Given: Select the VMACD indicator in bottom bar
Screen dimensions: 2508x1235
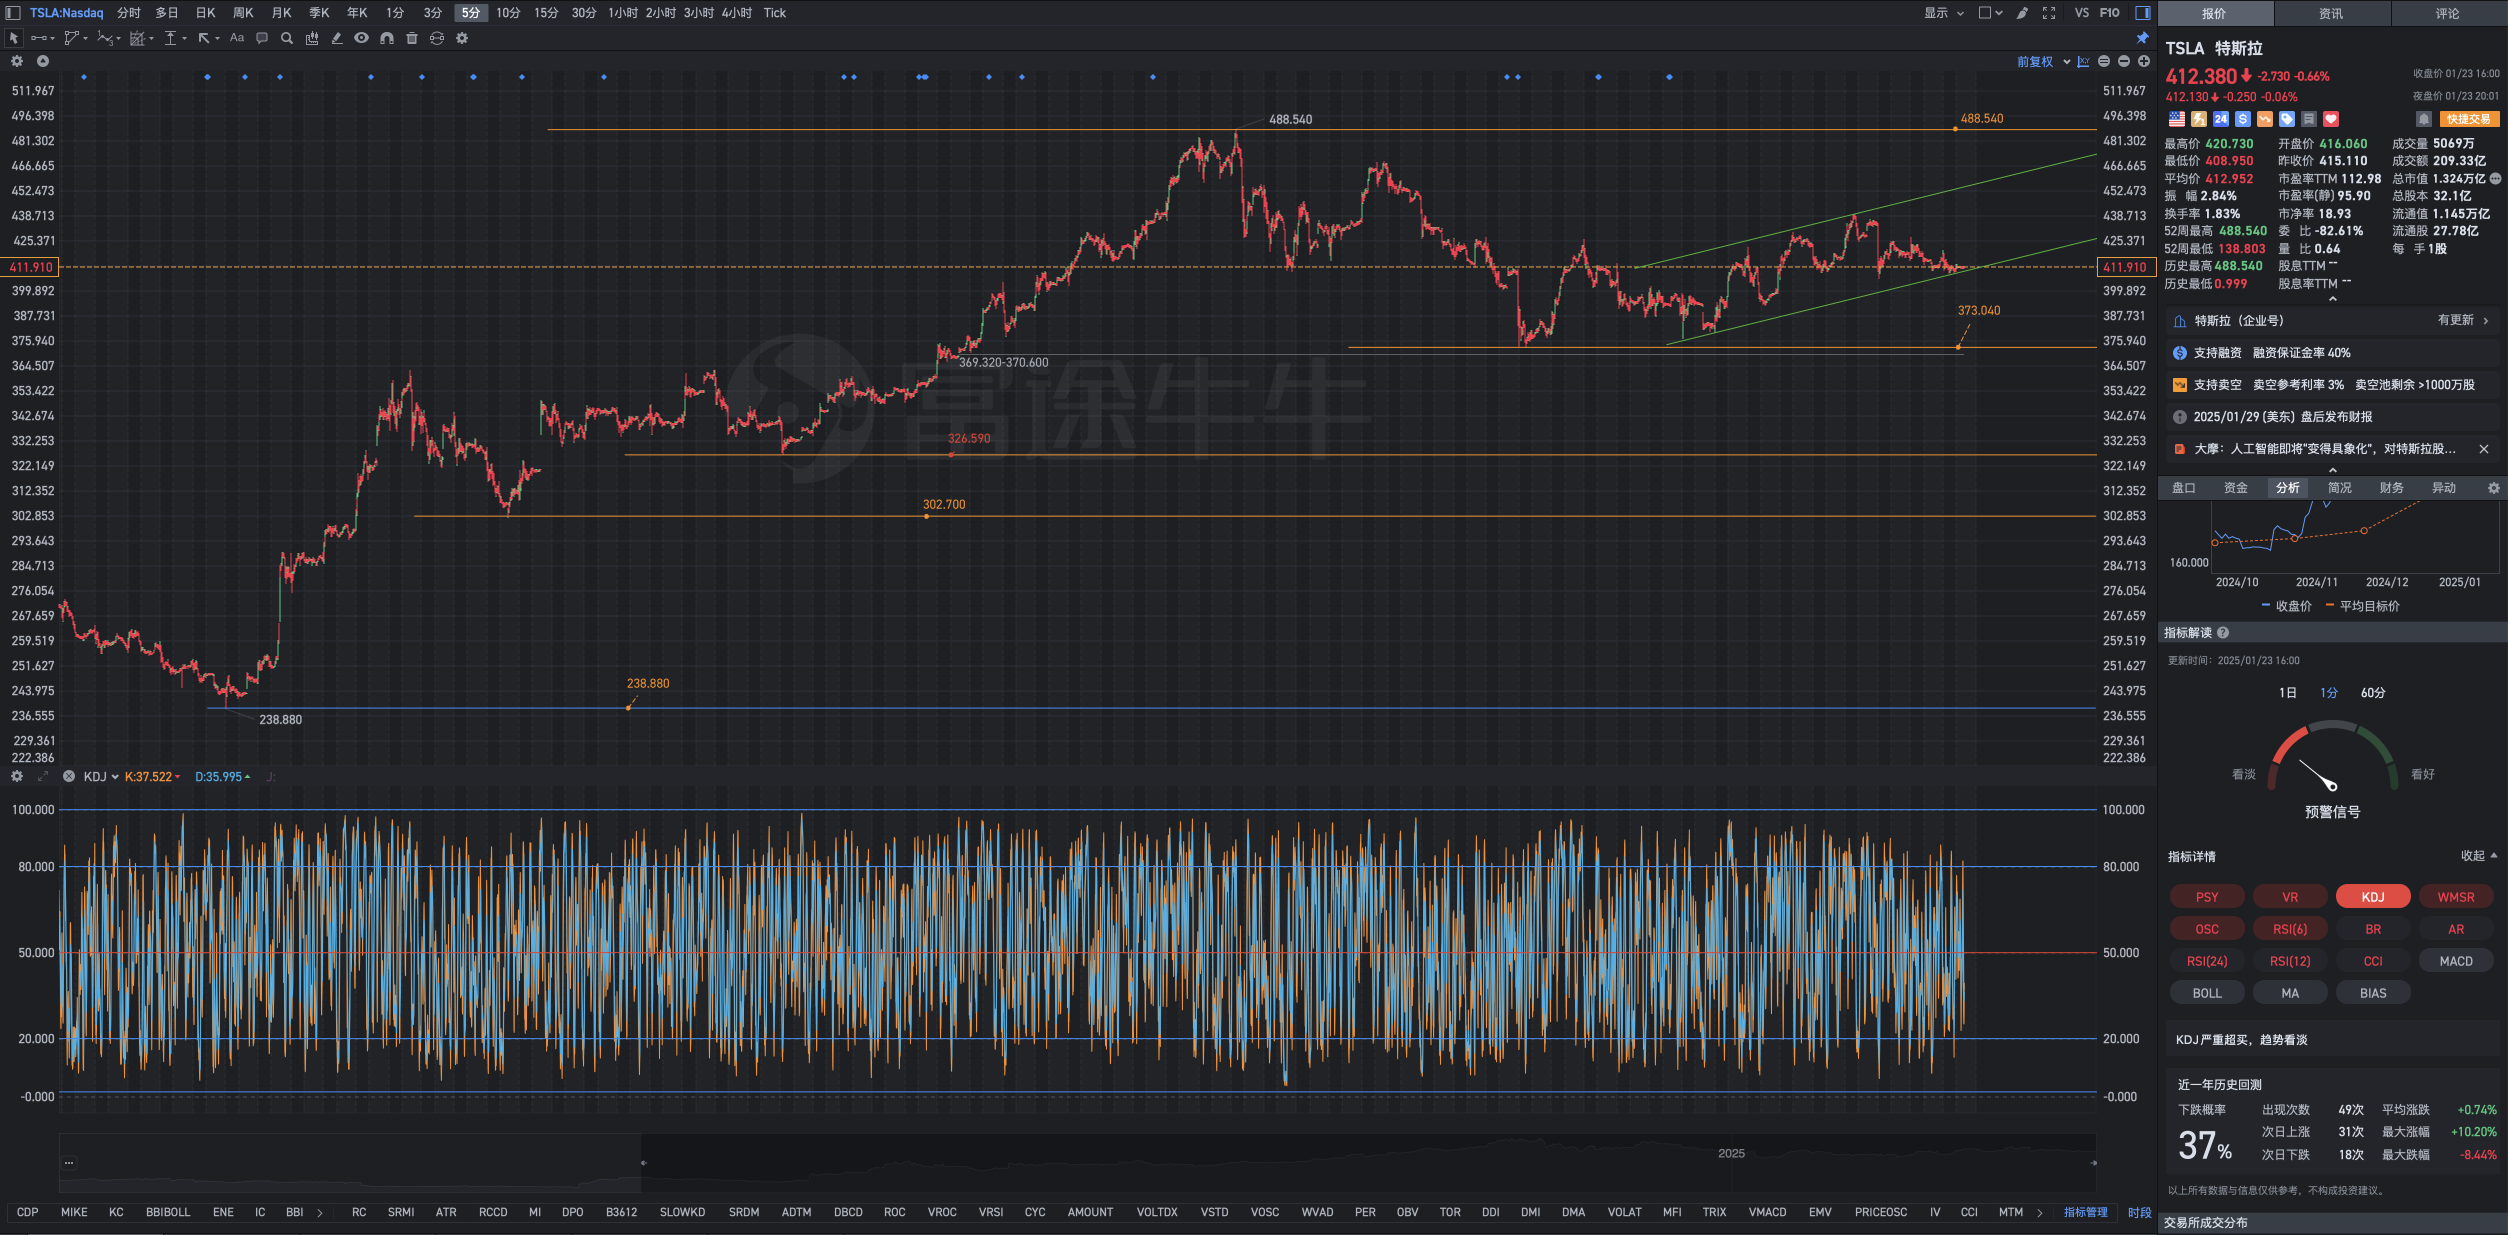Looking at the screenshot, I should pyautogui.click(x=1767, y=1212).
